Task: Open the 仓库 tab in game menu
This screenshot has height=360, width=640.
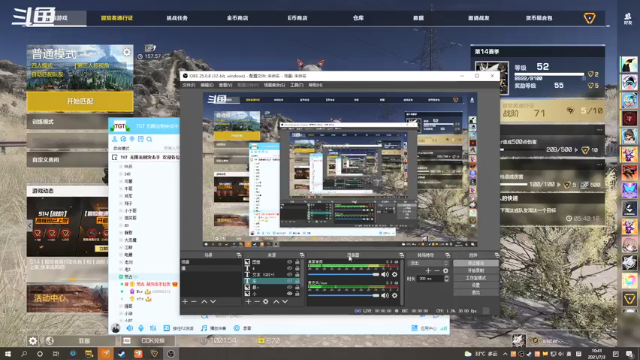Action: [x=358, y=18]
